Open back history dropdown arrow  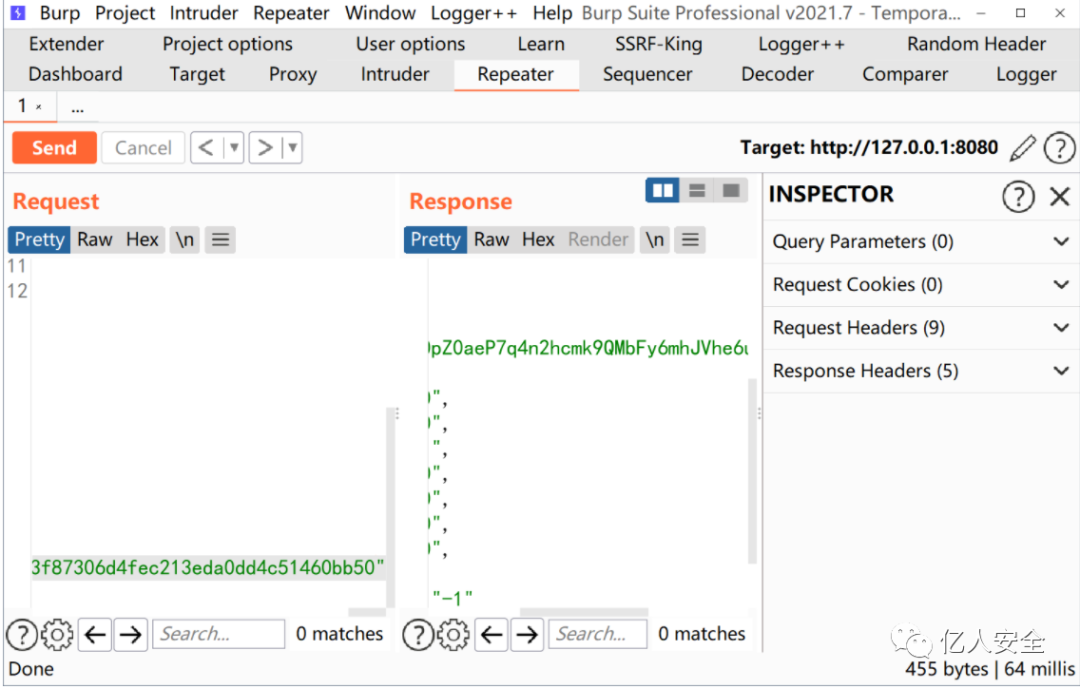pyautogui.click(x=234, y=147)
